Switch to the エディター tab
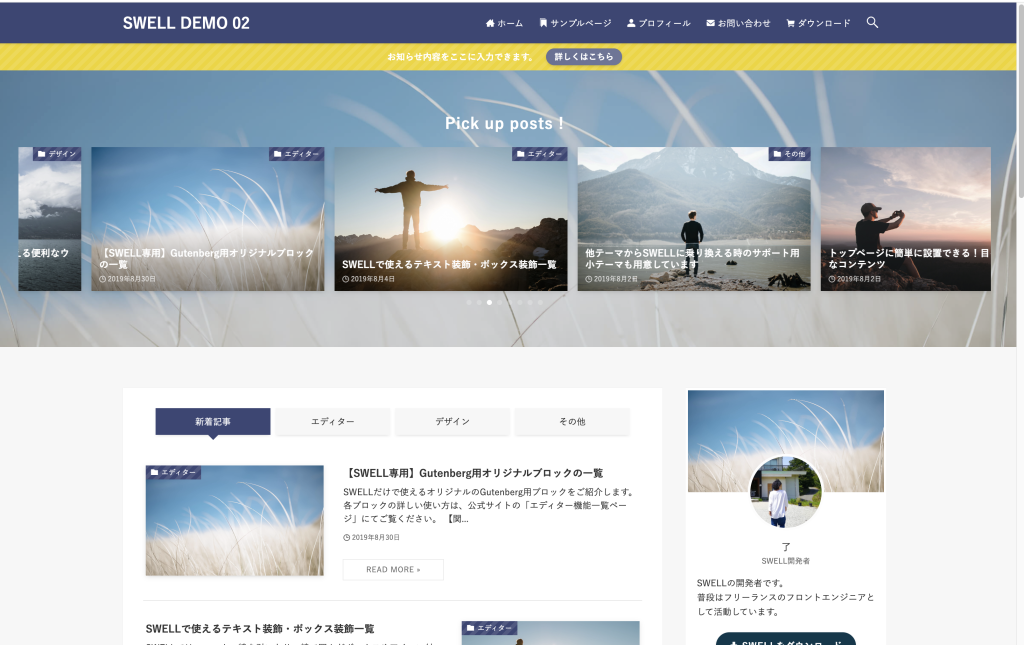This screenshot has height=645, width=1024. [x=332, y=421]
